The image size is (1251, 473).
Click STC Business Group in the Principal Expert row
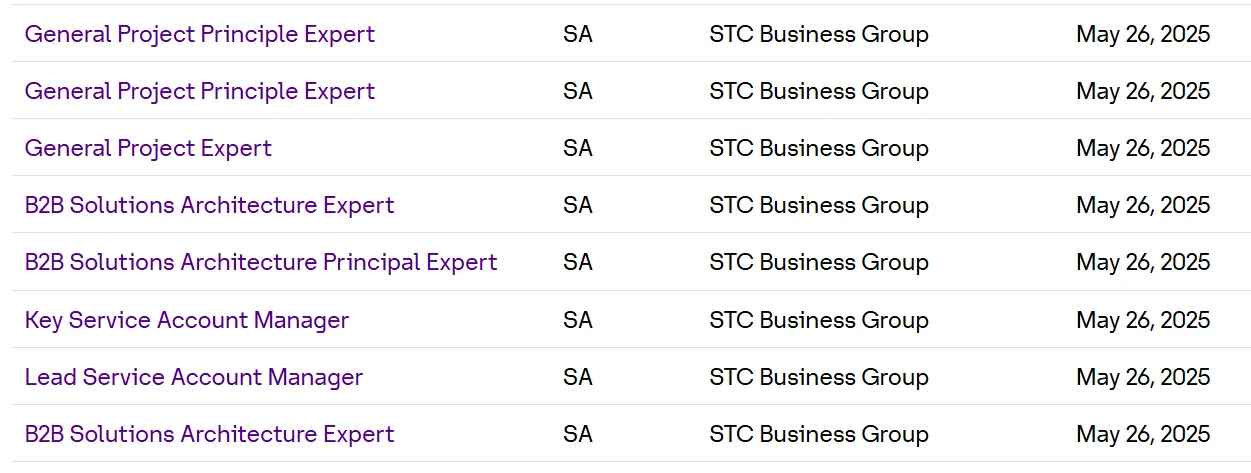coord(819,262)
